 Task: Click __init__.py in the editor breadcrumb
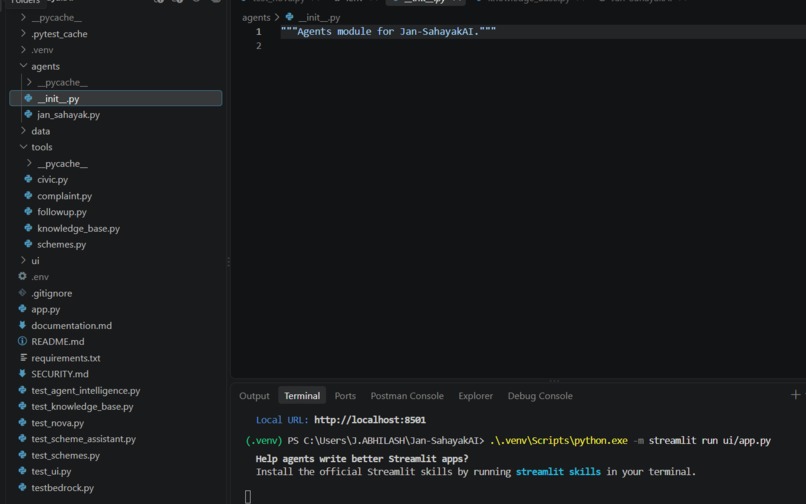pyautogui.click(x=319, y=17)
